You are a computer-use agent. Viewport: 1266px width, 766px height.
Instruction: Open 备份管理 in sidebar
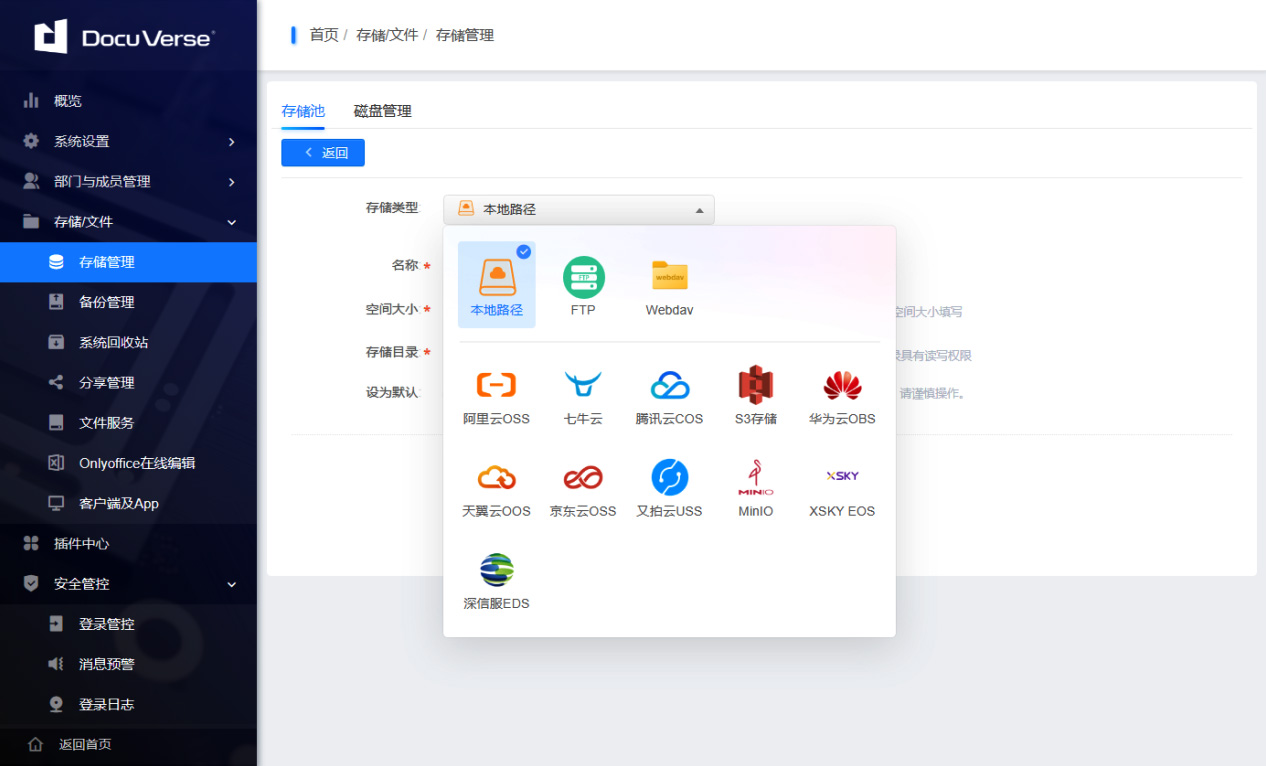point(106,302)
